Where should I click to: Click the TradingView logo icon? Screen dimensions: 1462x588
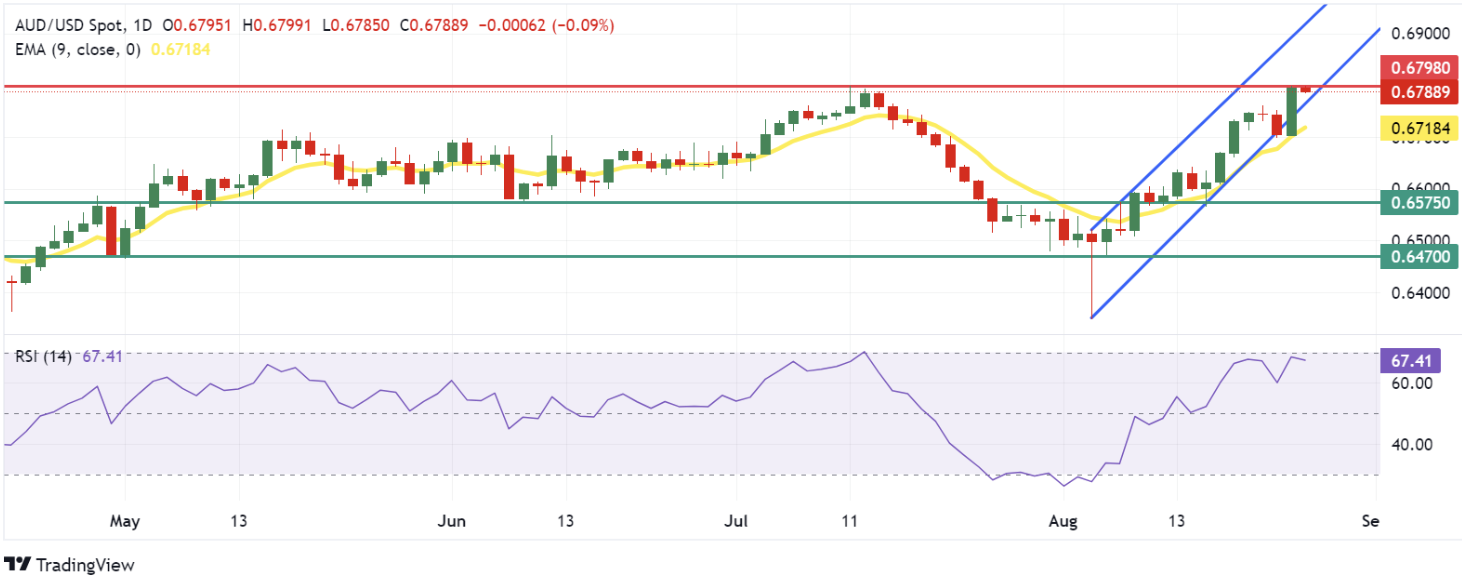click(x=17, y=566)
